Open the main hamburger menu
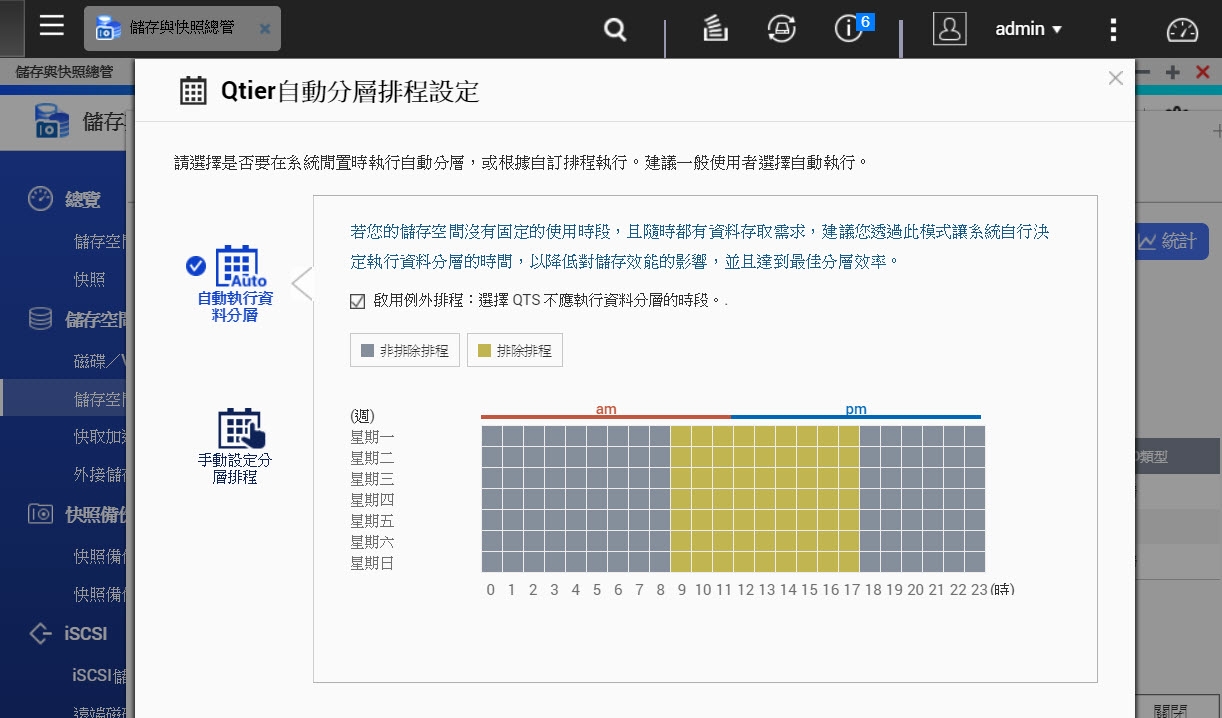This screenshot has width=1222, height=718. pyautogui.click(x=52, y=26)
